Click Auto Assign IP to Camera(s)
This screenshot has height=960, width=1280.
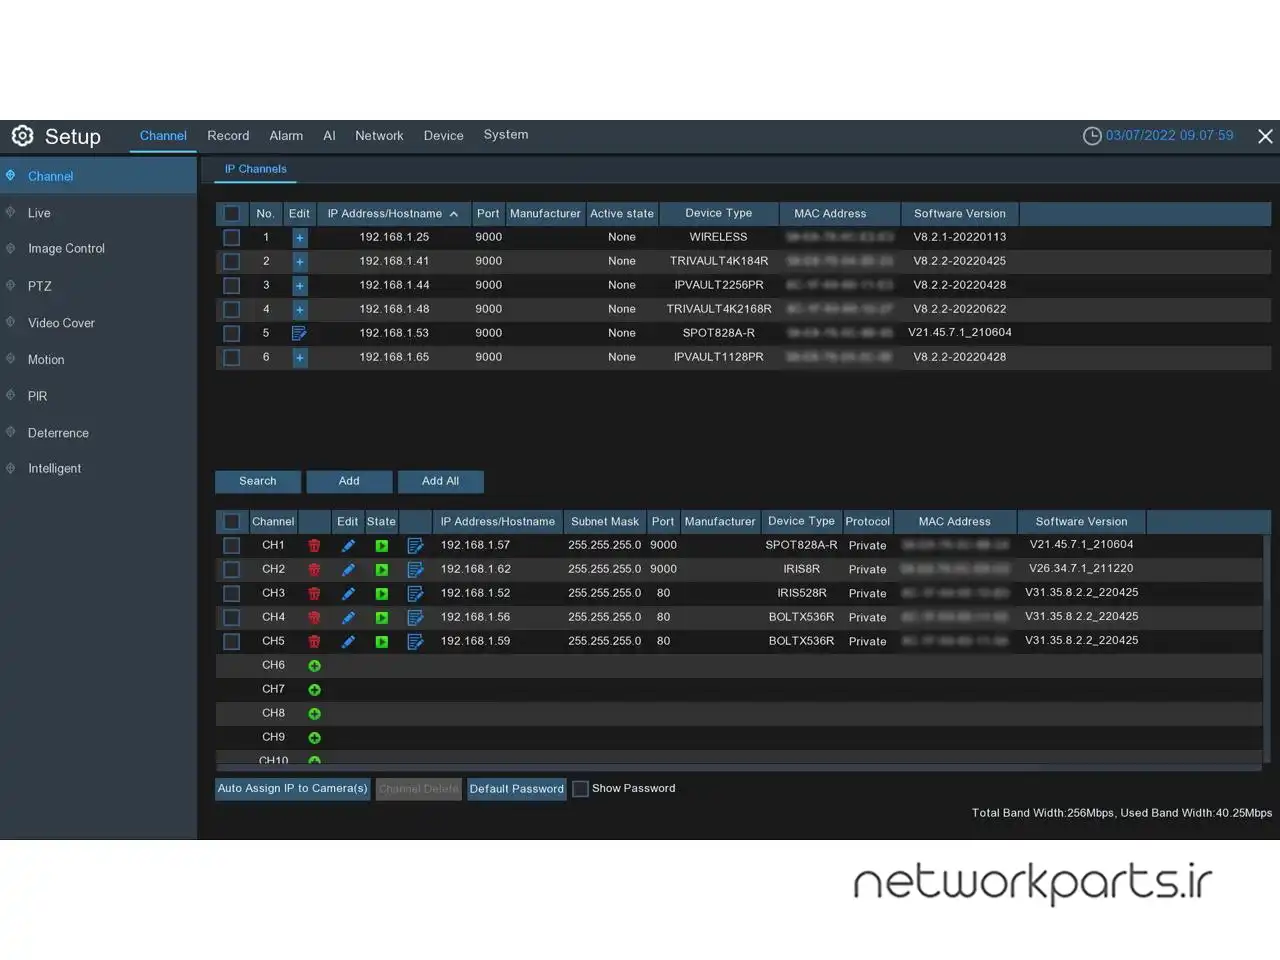pyautogui.click(x=293, y=789)
